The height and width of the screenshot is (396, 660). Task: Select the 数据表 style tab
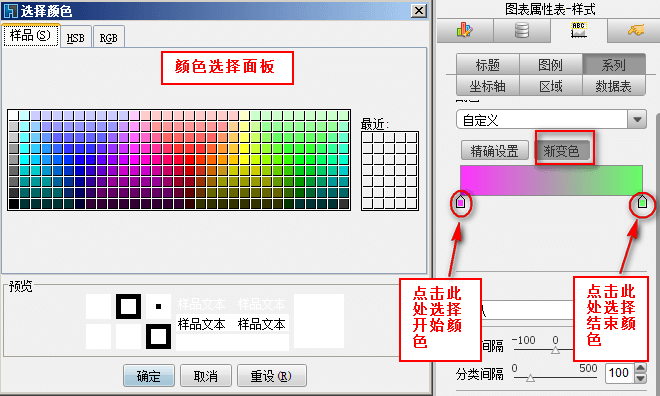coord(614,86)
